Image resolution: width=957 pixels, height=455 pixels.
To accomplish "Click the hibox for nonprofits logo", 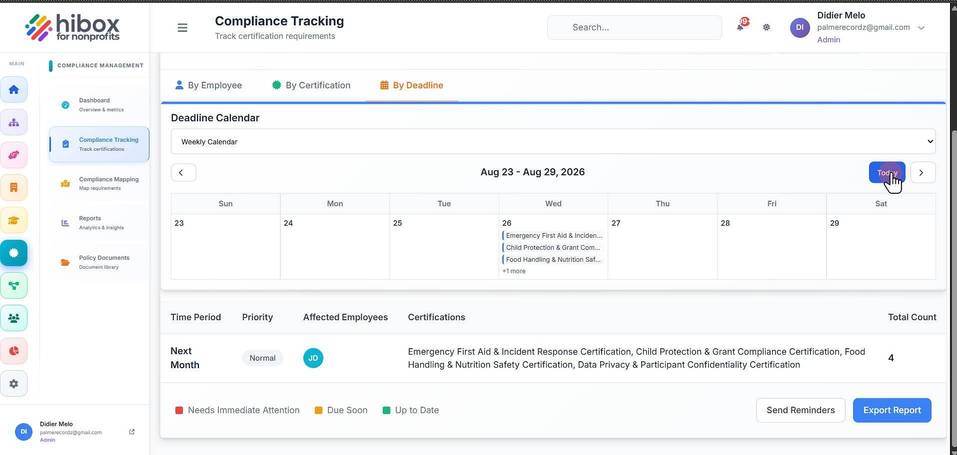I will (x=73, y=27).
